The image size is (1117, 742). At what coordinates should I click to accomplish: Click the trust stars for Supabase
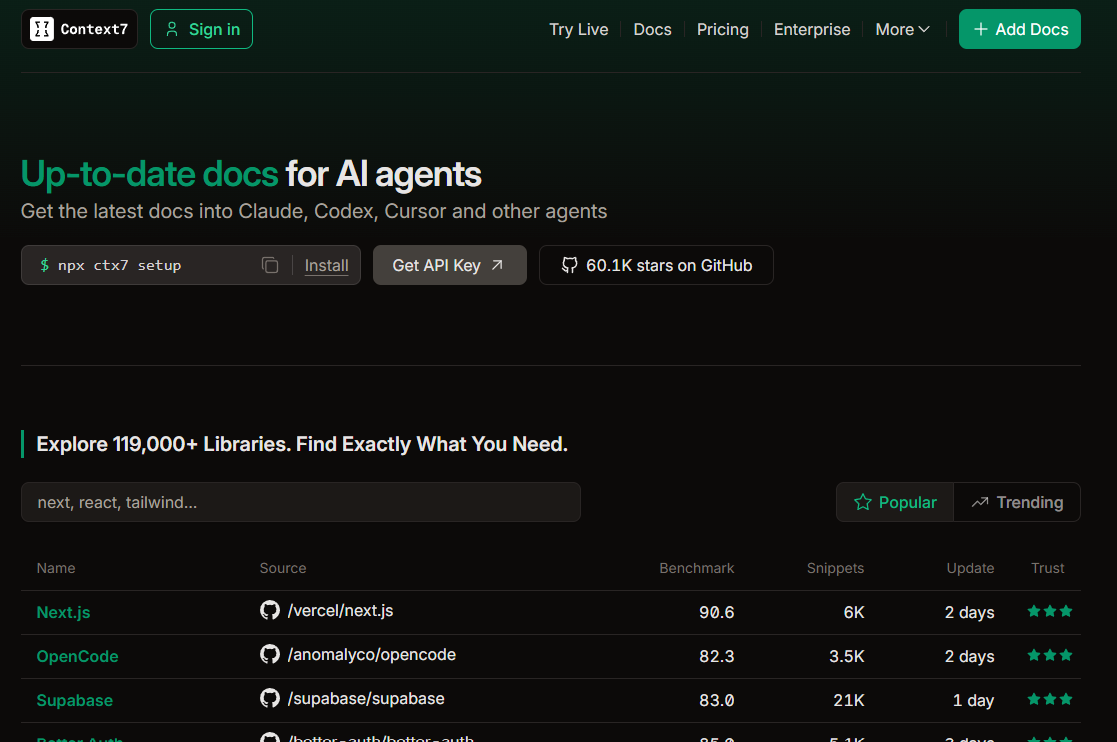point(1049,699)
